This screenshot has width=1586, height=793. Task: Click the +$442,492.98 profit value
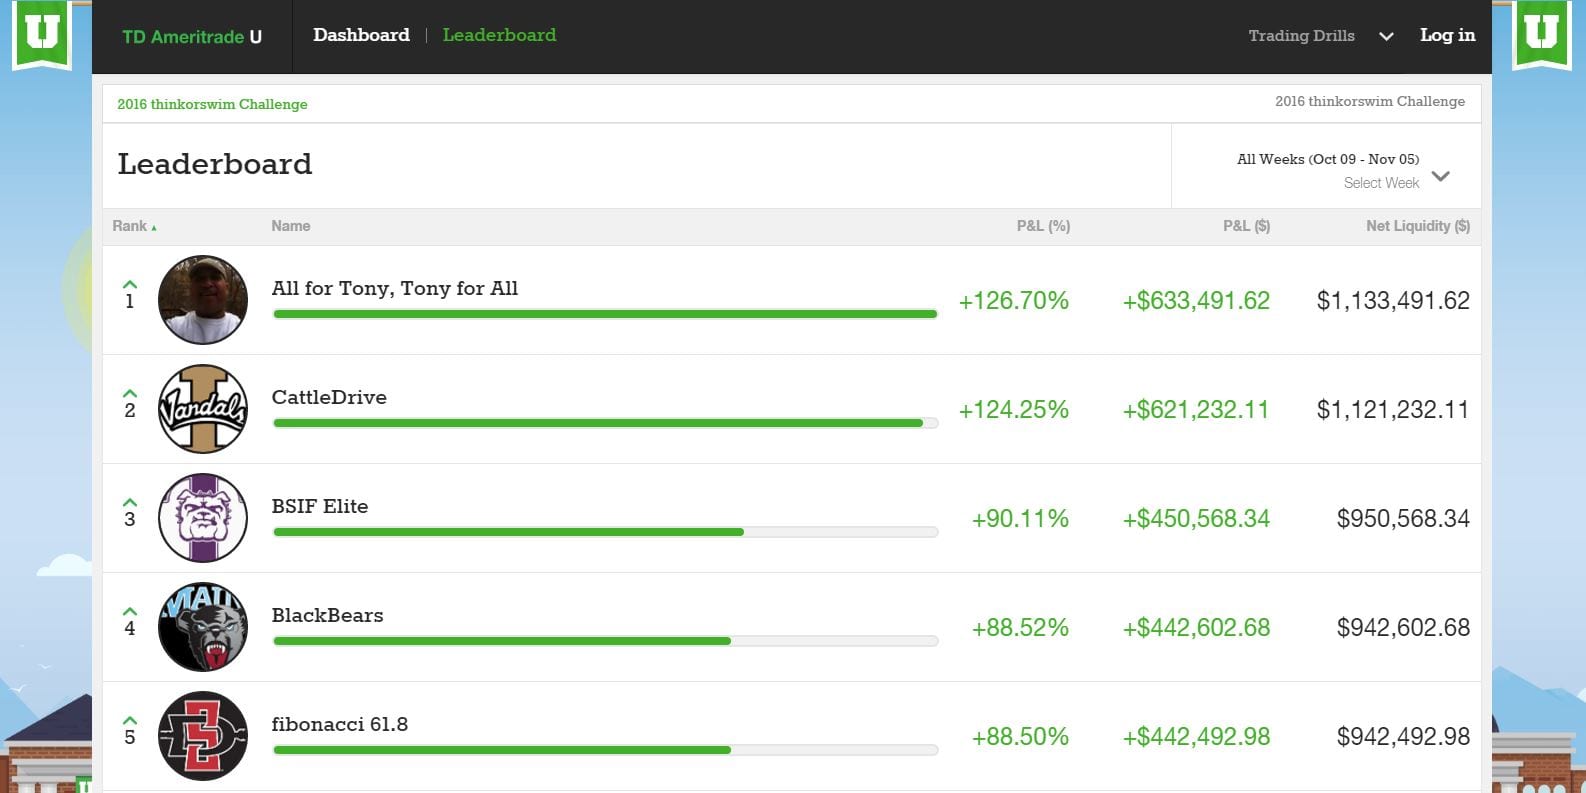point(1196,736)
